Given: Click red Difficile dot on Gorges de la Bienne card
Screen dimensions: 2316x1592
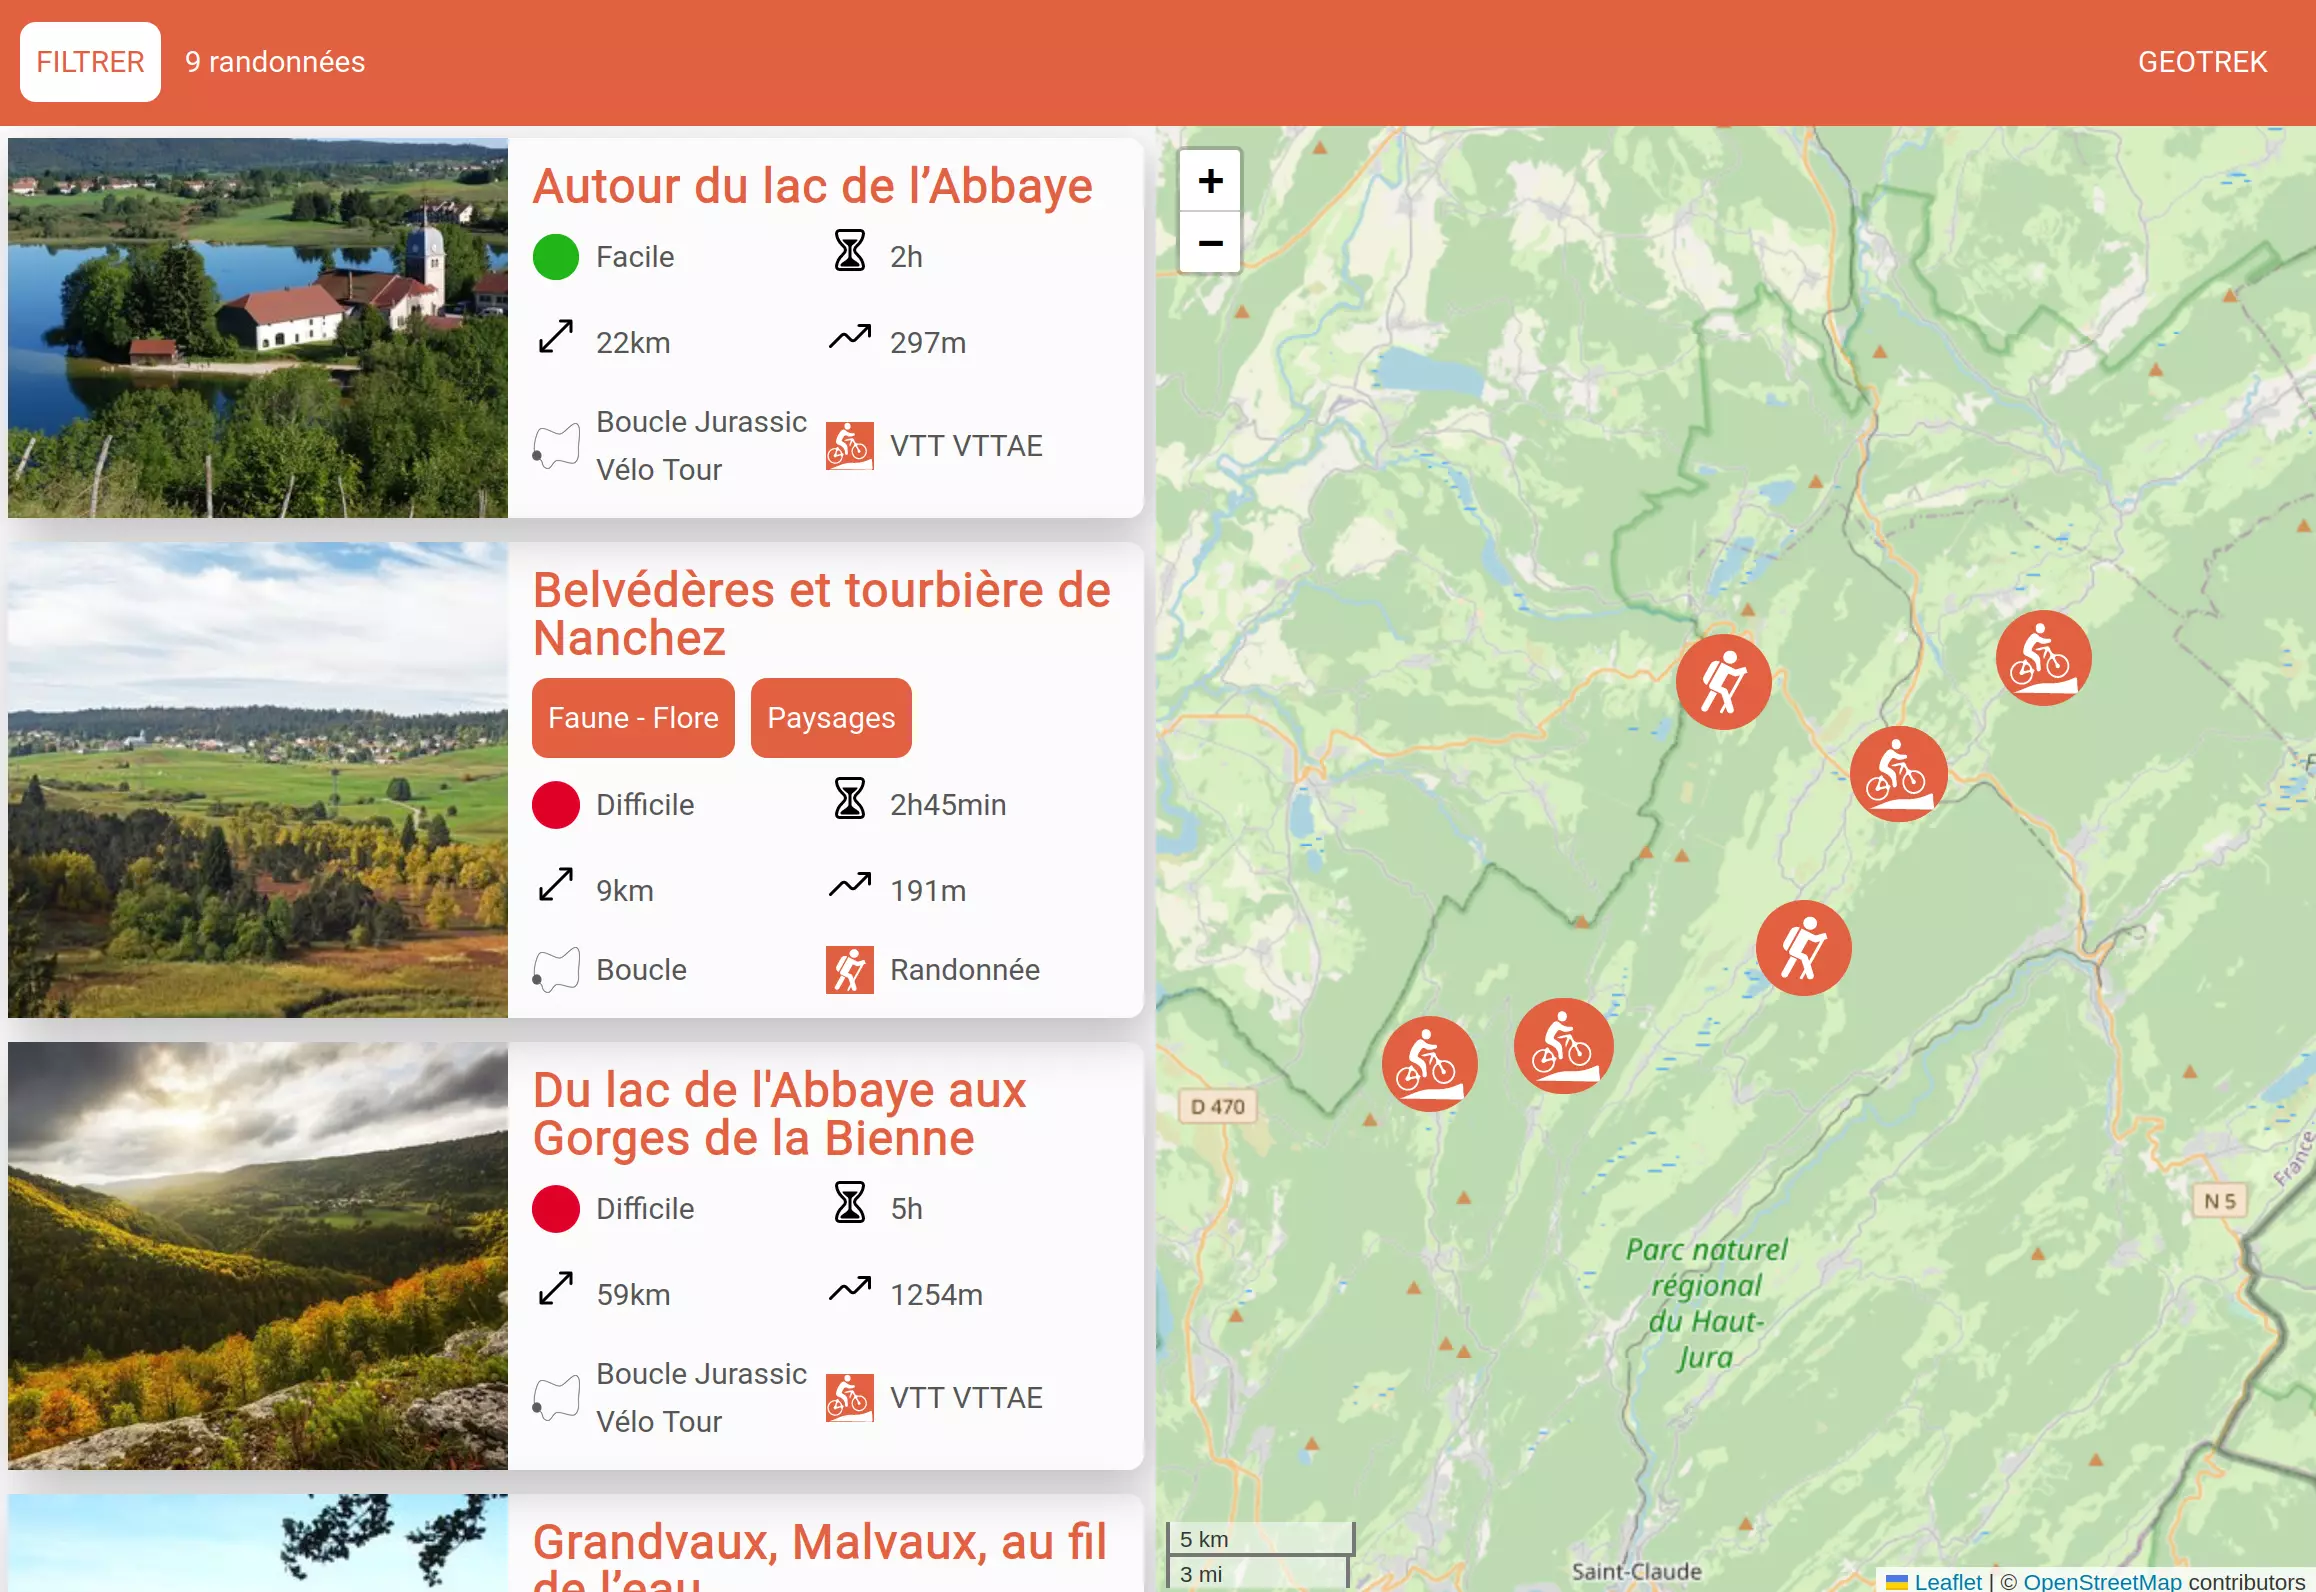Looking at the screenshot, I should [x=556, y=1209].
